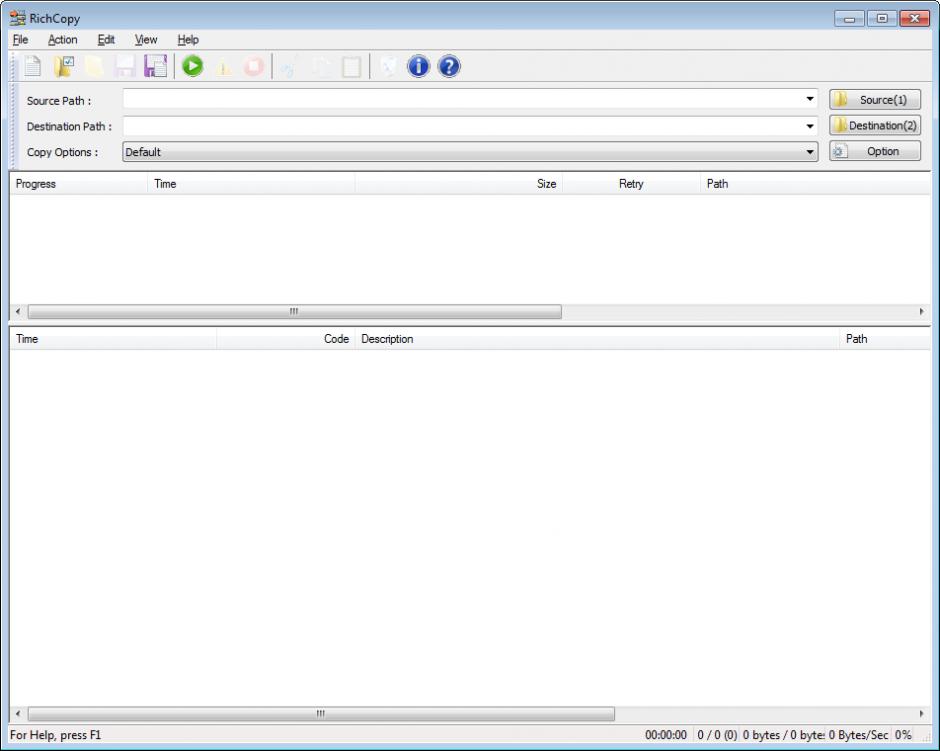Open the Help menu
This screenshot has height=751, width=940.
(188, 40)
